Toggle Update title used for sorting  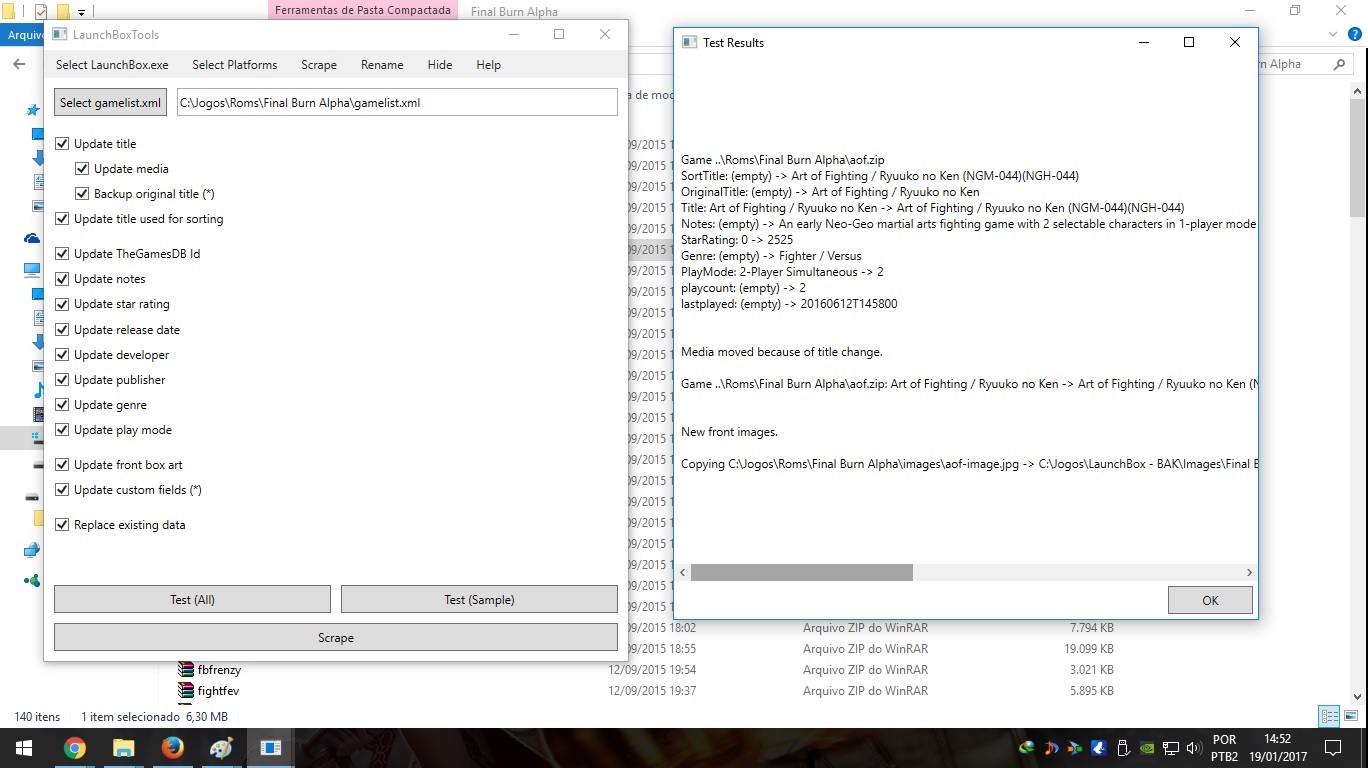[63, 219]
